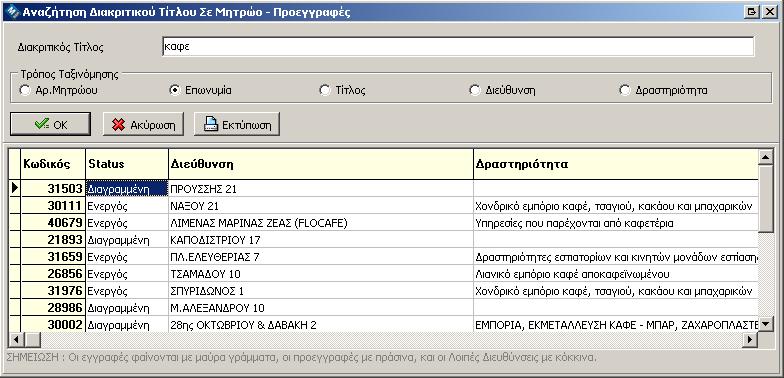784x378 pixels.
Task: Select Επωνυμία sorting option
Action: 201,90
